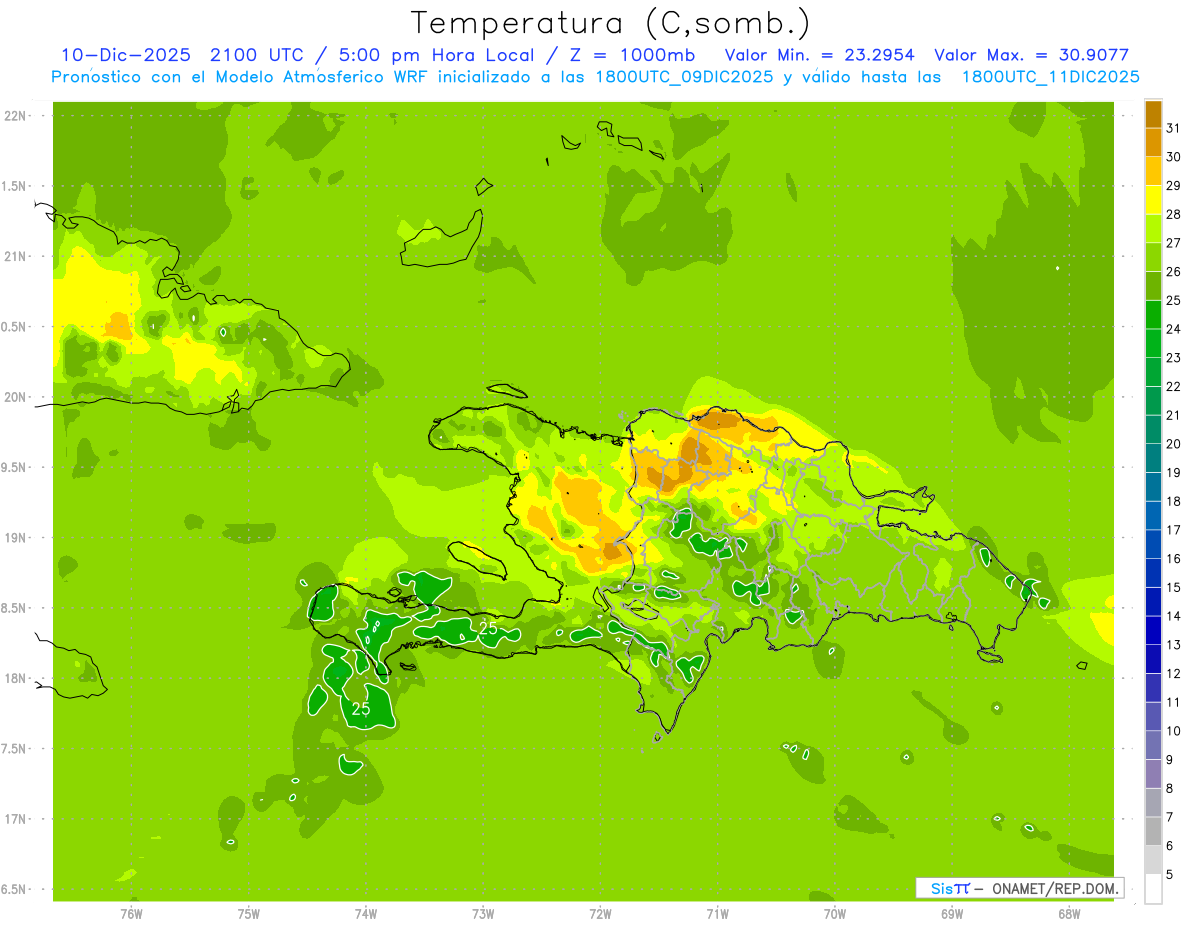The height and width of the screenshot is (927, 1200).
Task: Click the "73W" longitude axis label
Action: point(483,914)
